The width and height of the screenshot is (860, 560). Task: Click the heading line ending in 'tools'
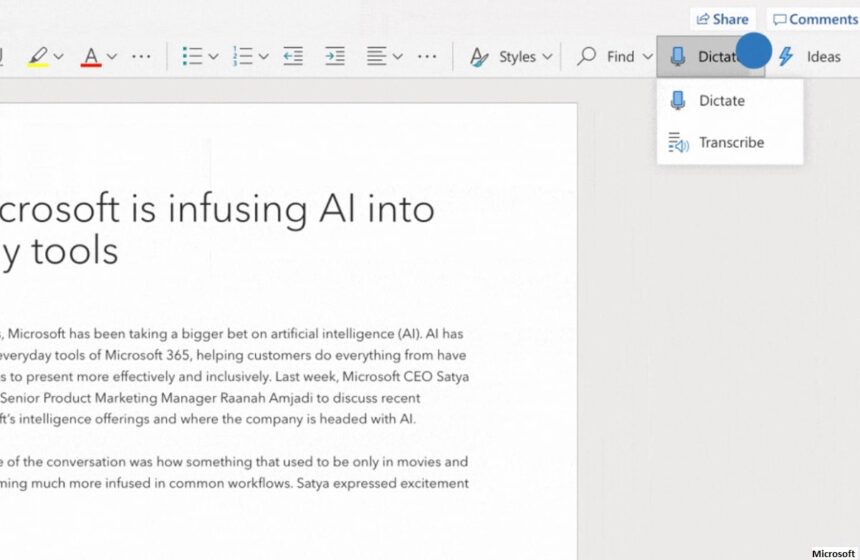point(59,251)
